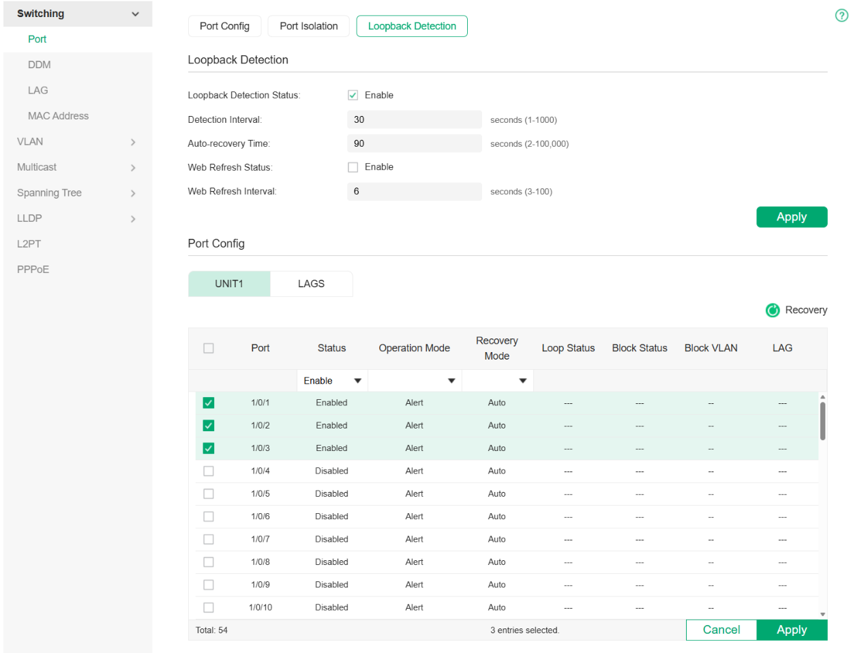Screen dimensions: 864x653
Task: Expand the LLDP submenu arrow
Action: coord(133,219)
